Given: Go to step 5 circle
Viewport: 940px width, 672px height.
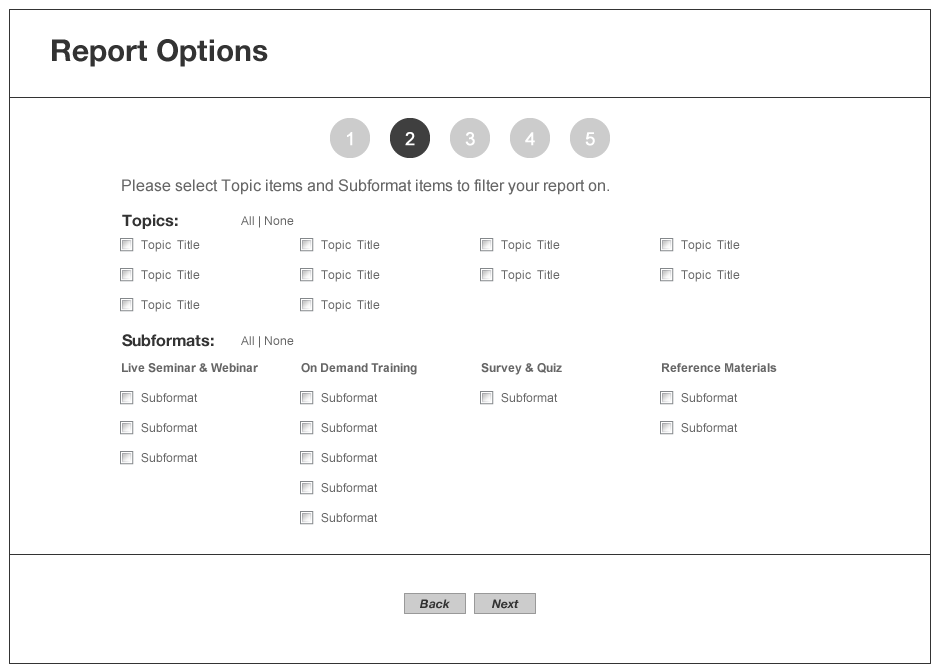Looking at the screenshot, I should tap(590, 138).
